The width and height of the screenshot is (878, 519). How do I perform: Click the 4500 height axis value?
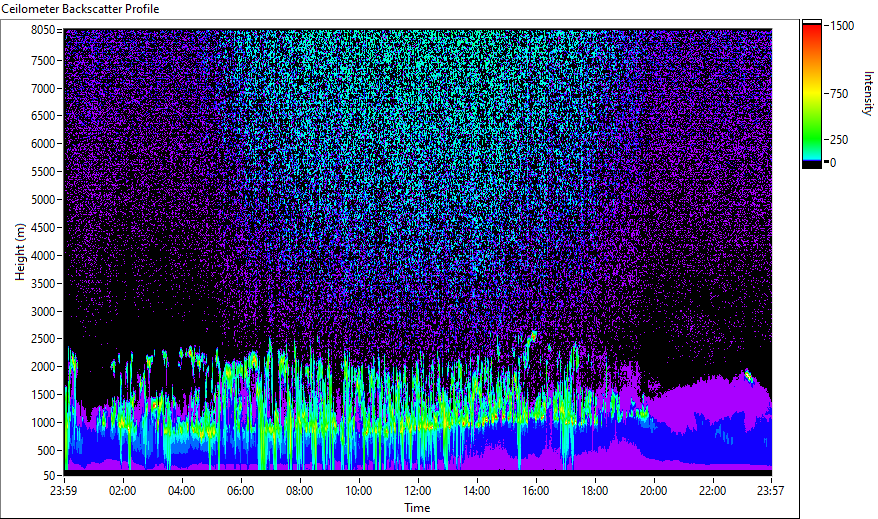[43, 228]
